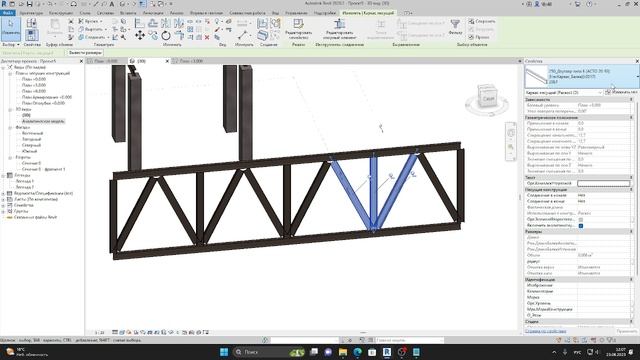Image resolution: width=640 pixels, height=360 pixels.
Task: Click the Filter funnel icon
Action: [455, 24]
